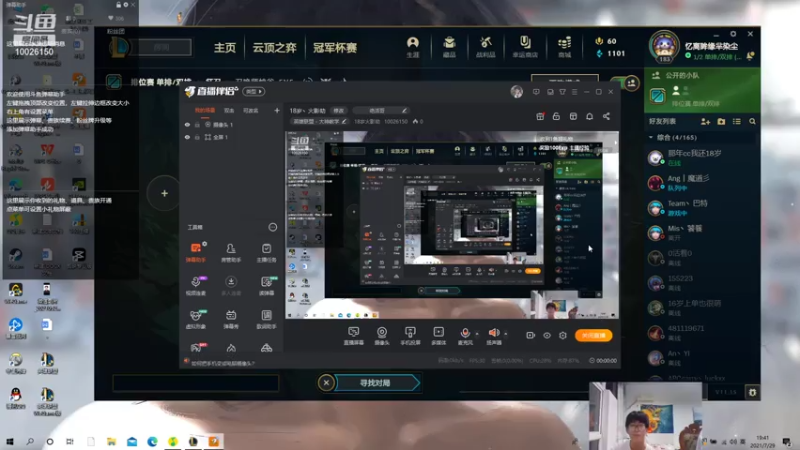The width and height of the screenshot is (800, 450).
Task: Open 房管助手 tool icon
Action: coord(231,252)
